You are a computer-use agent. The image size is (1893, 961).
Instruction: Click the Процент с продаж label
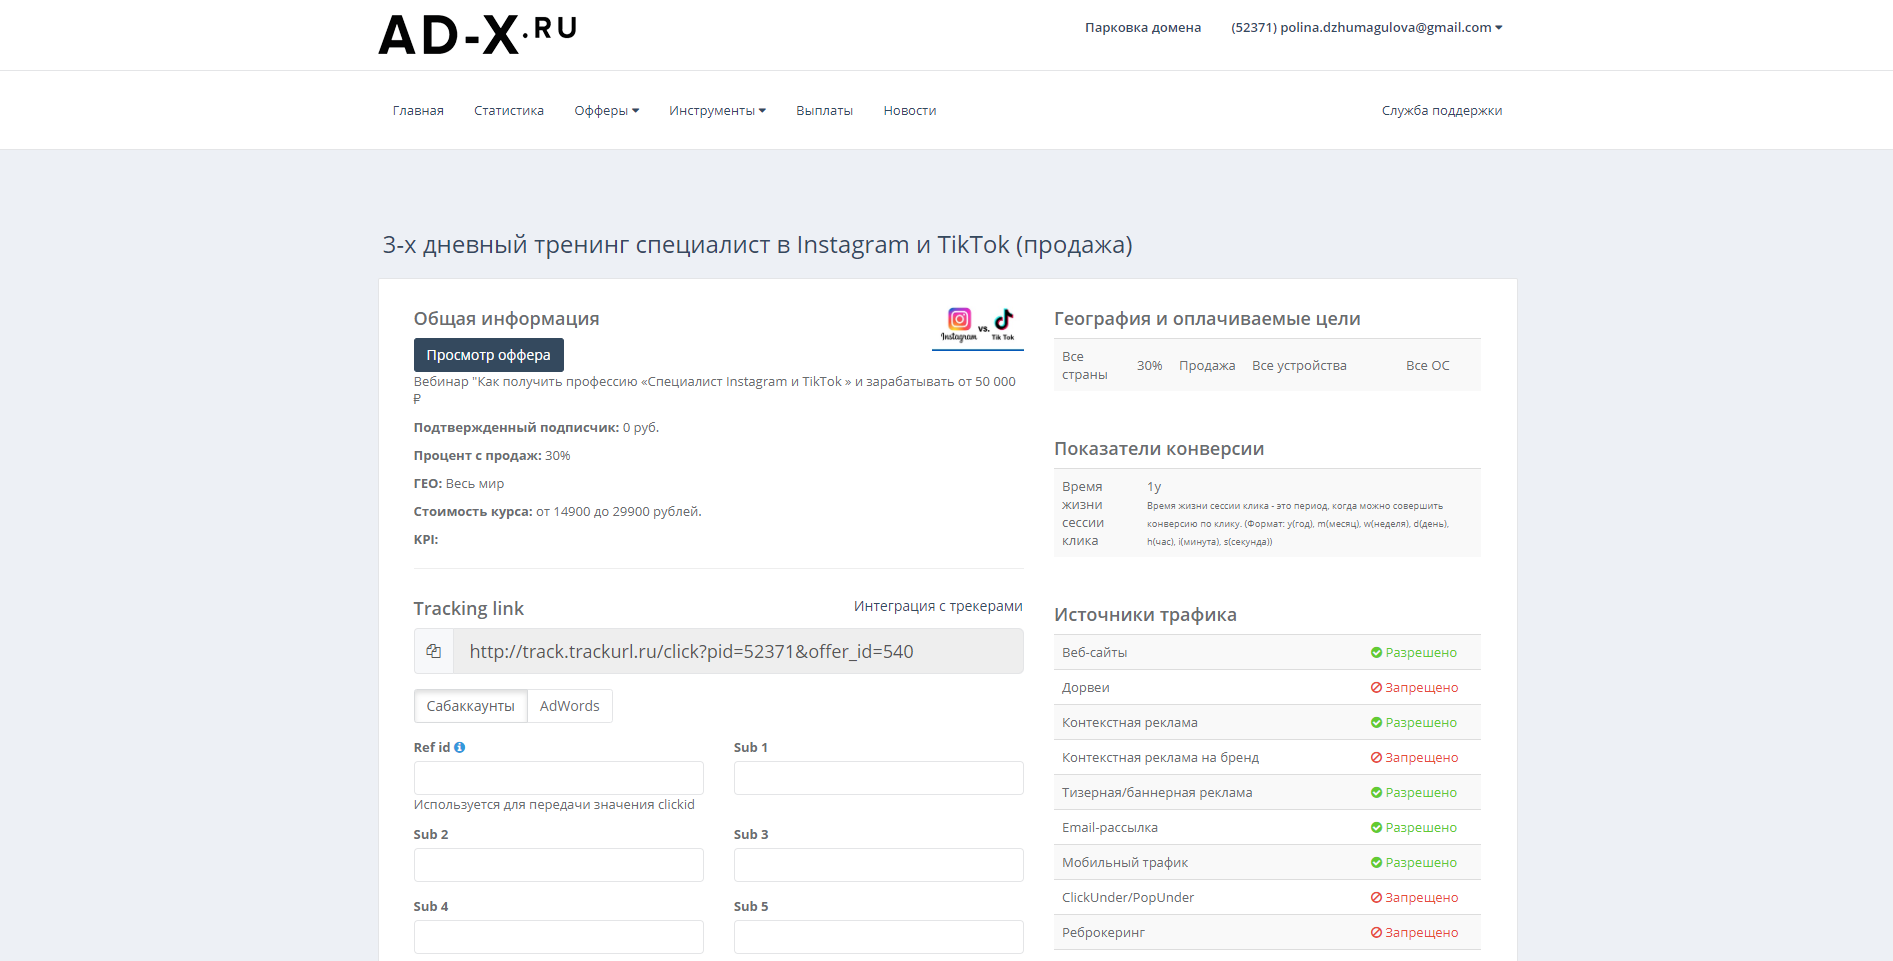pyautogui.click(x=478, y=455)
